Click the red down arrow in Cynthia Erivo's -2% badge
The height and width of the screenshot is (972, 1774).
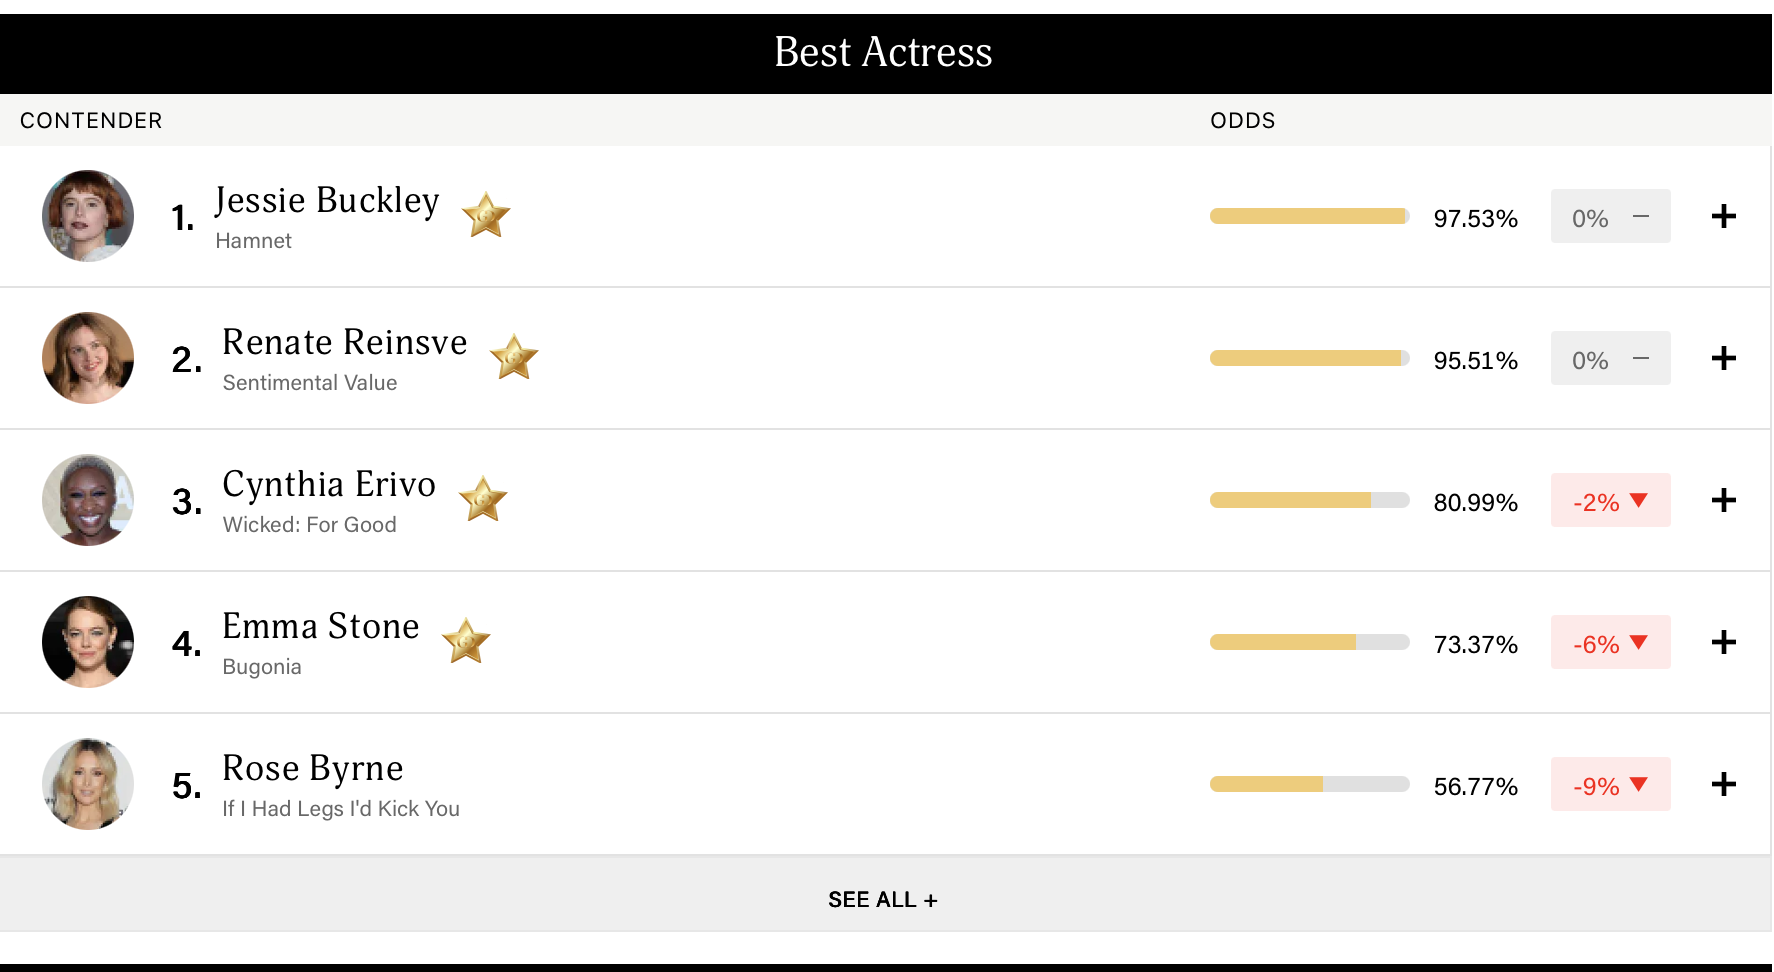tap(1638, 500)
